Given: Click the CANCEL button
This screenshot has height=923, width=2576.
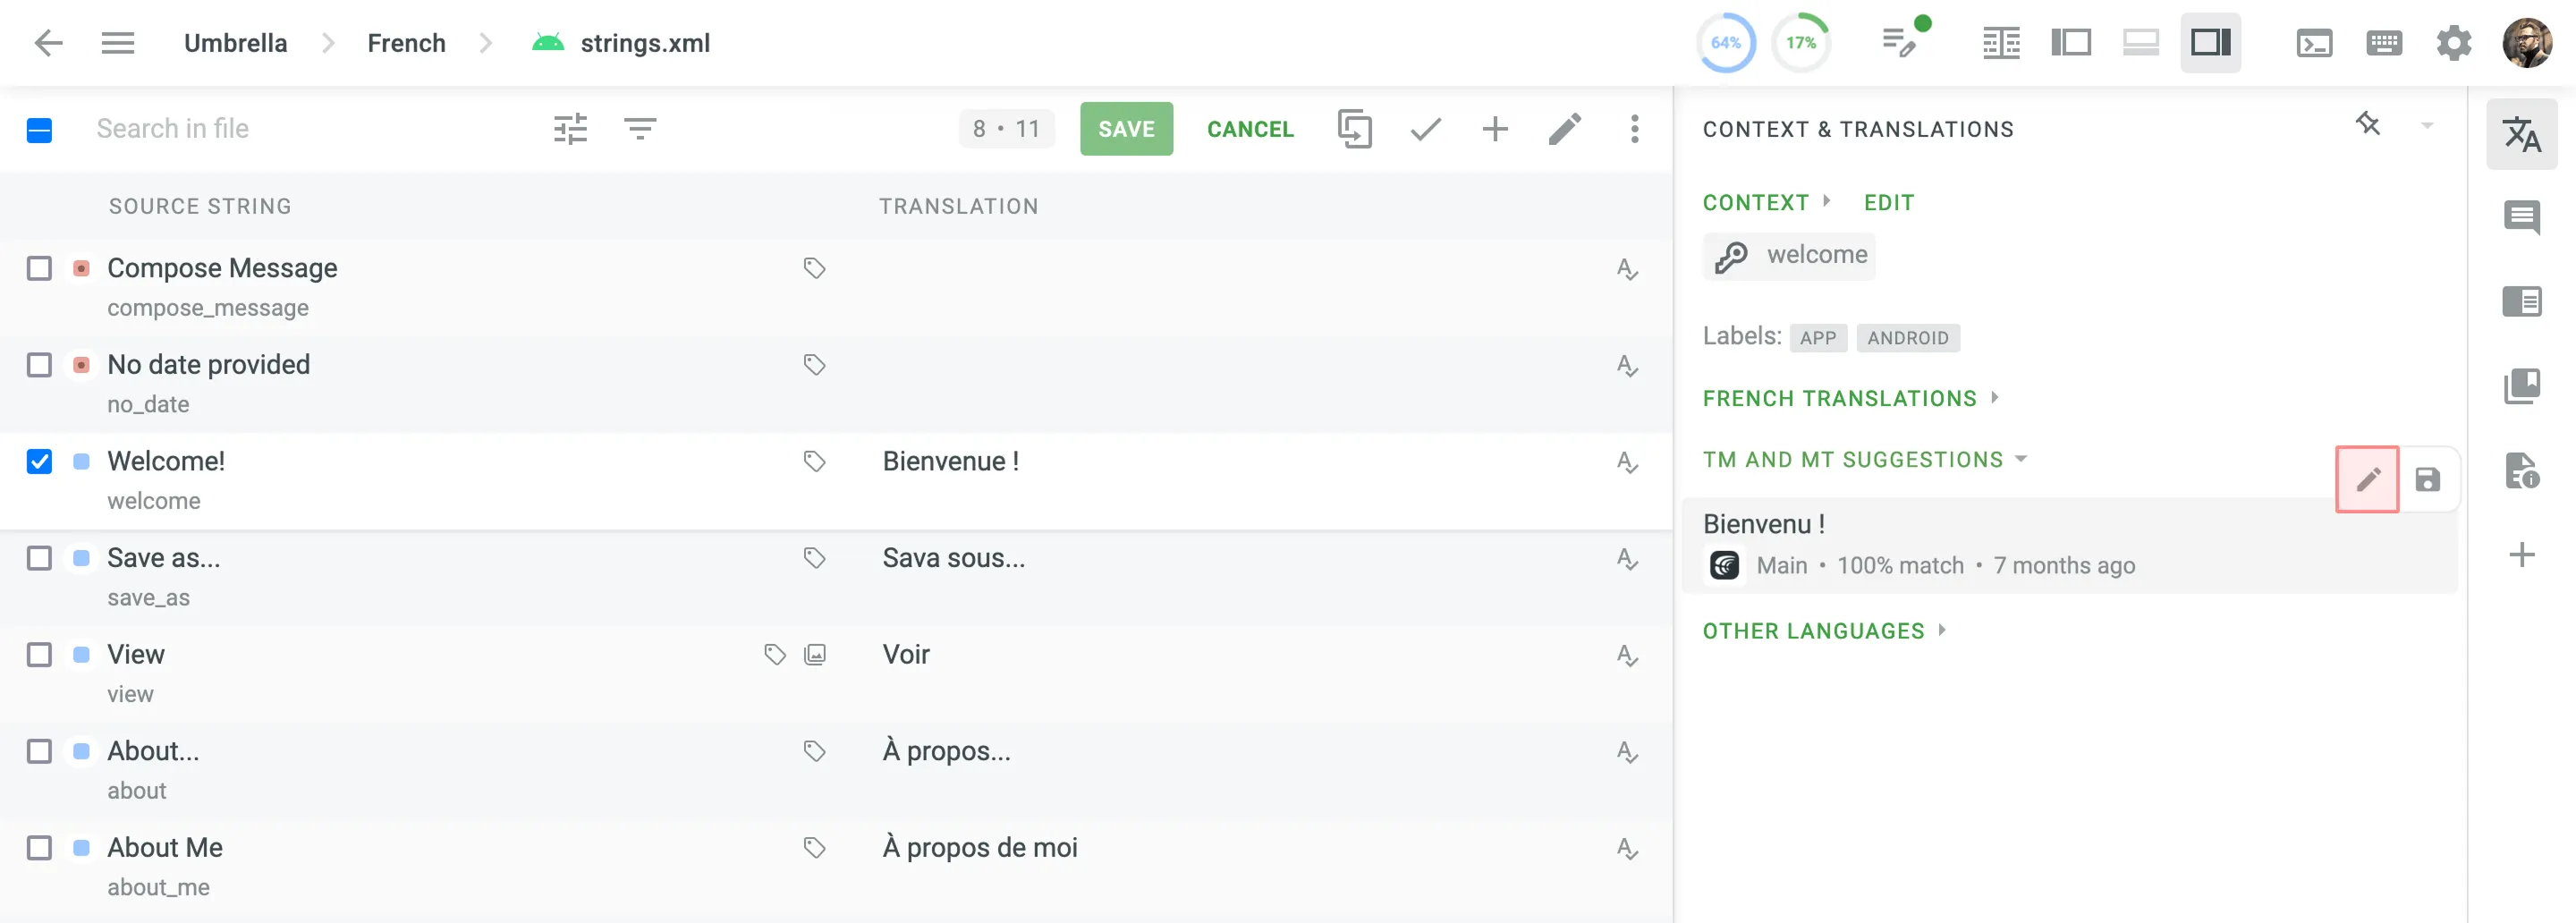Looking at the screenshot, I should pos(1249,129).
